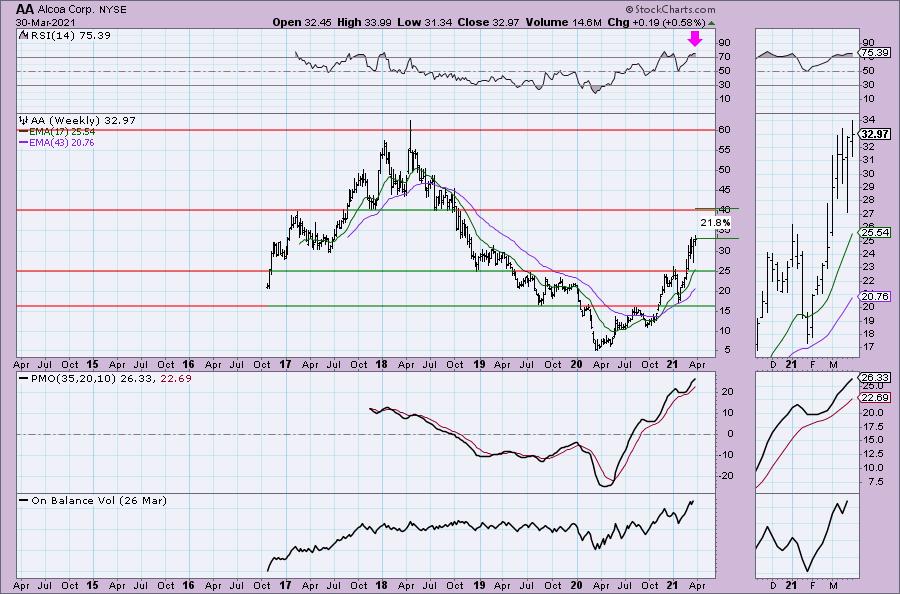Screen dimensions: 900x594
Task: Click the High 33.99 value
Action: tap(364, 22)
